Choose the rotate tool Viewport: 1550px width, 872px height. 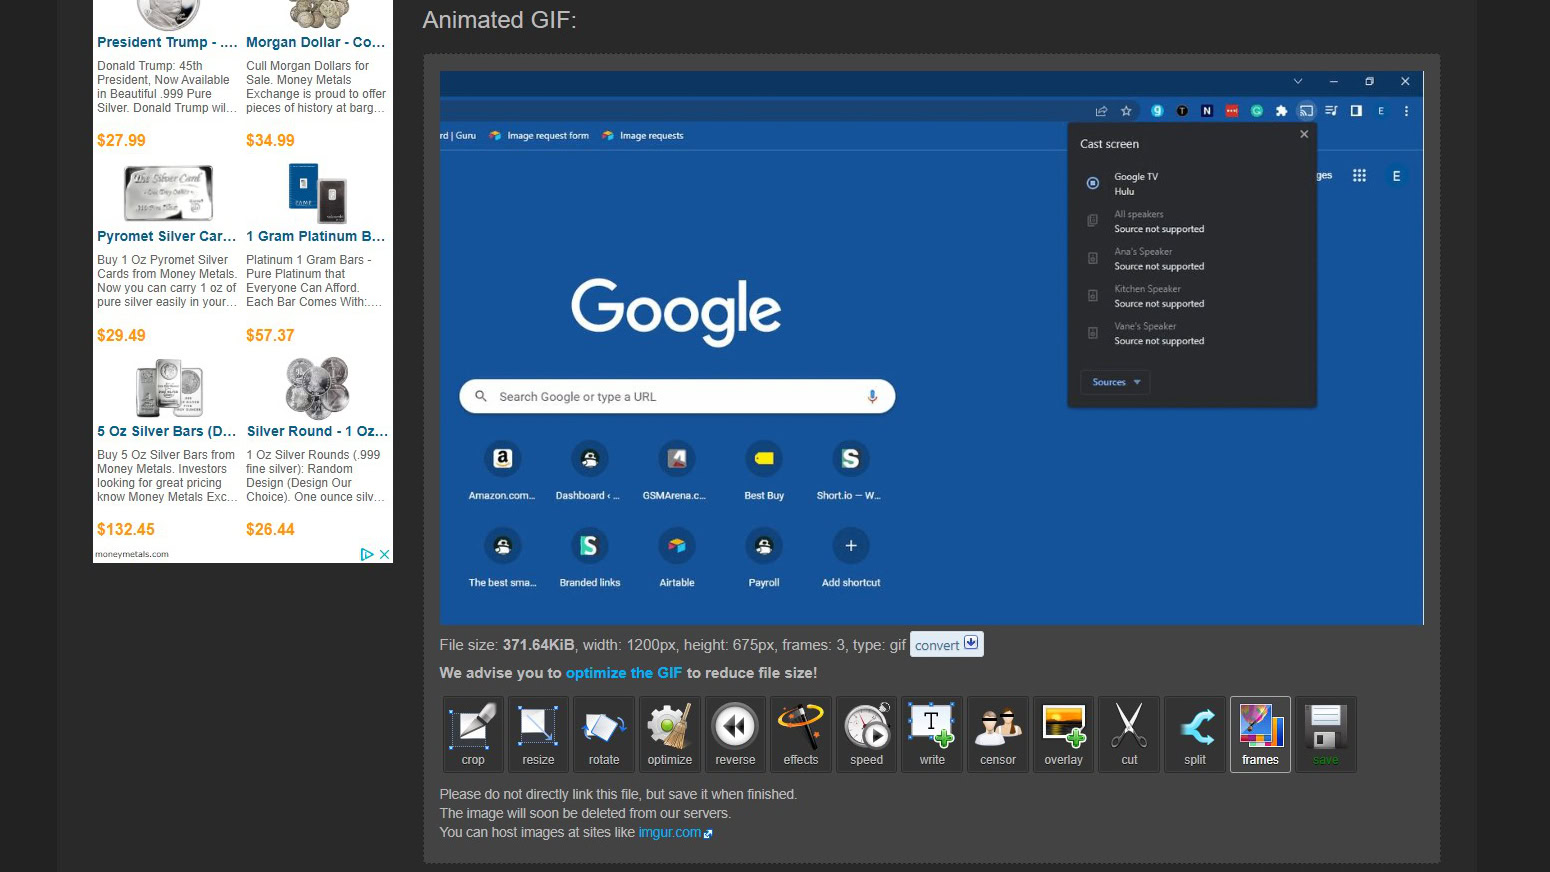604,734
